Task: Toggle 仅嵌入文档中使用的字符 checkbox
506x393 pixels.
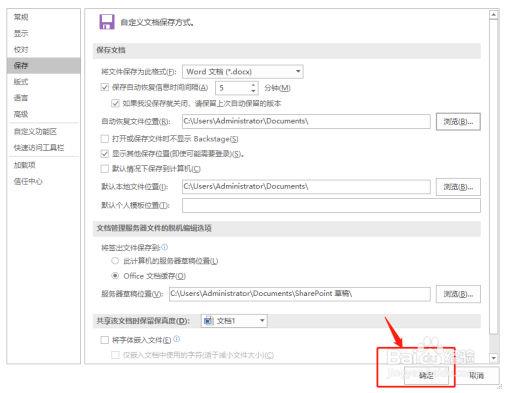Action: coord(115,355)
